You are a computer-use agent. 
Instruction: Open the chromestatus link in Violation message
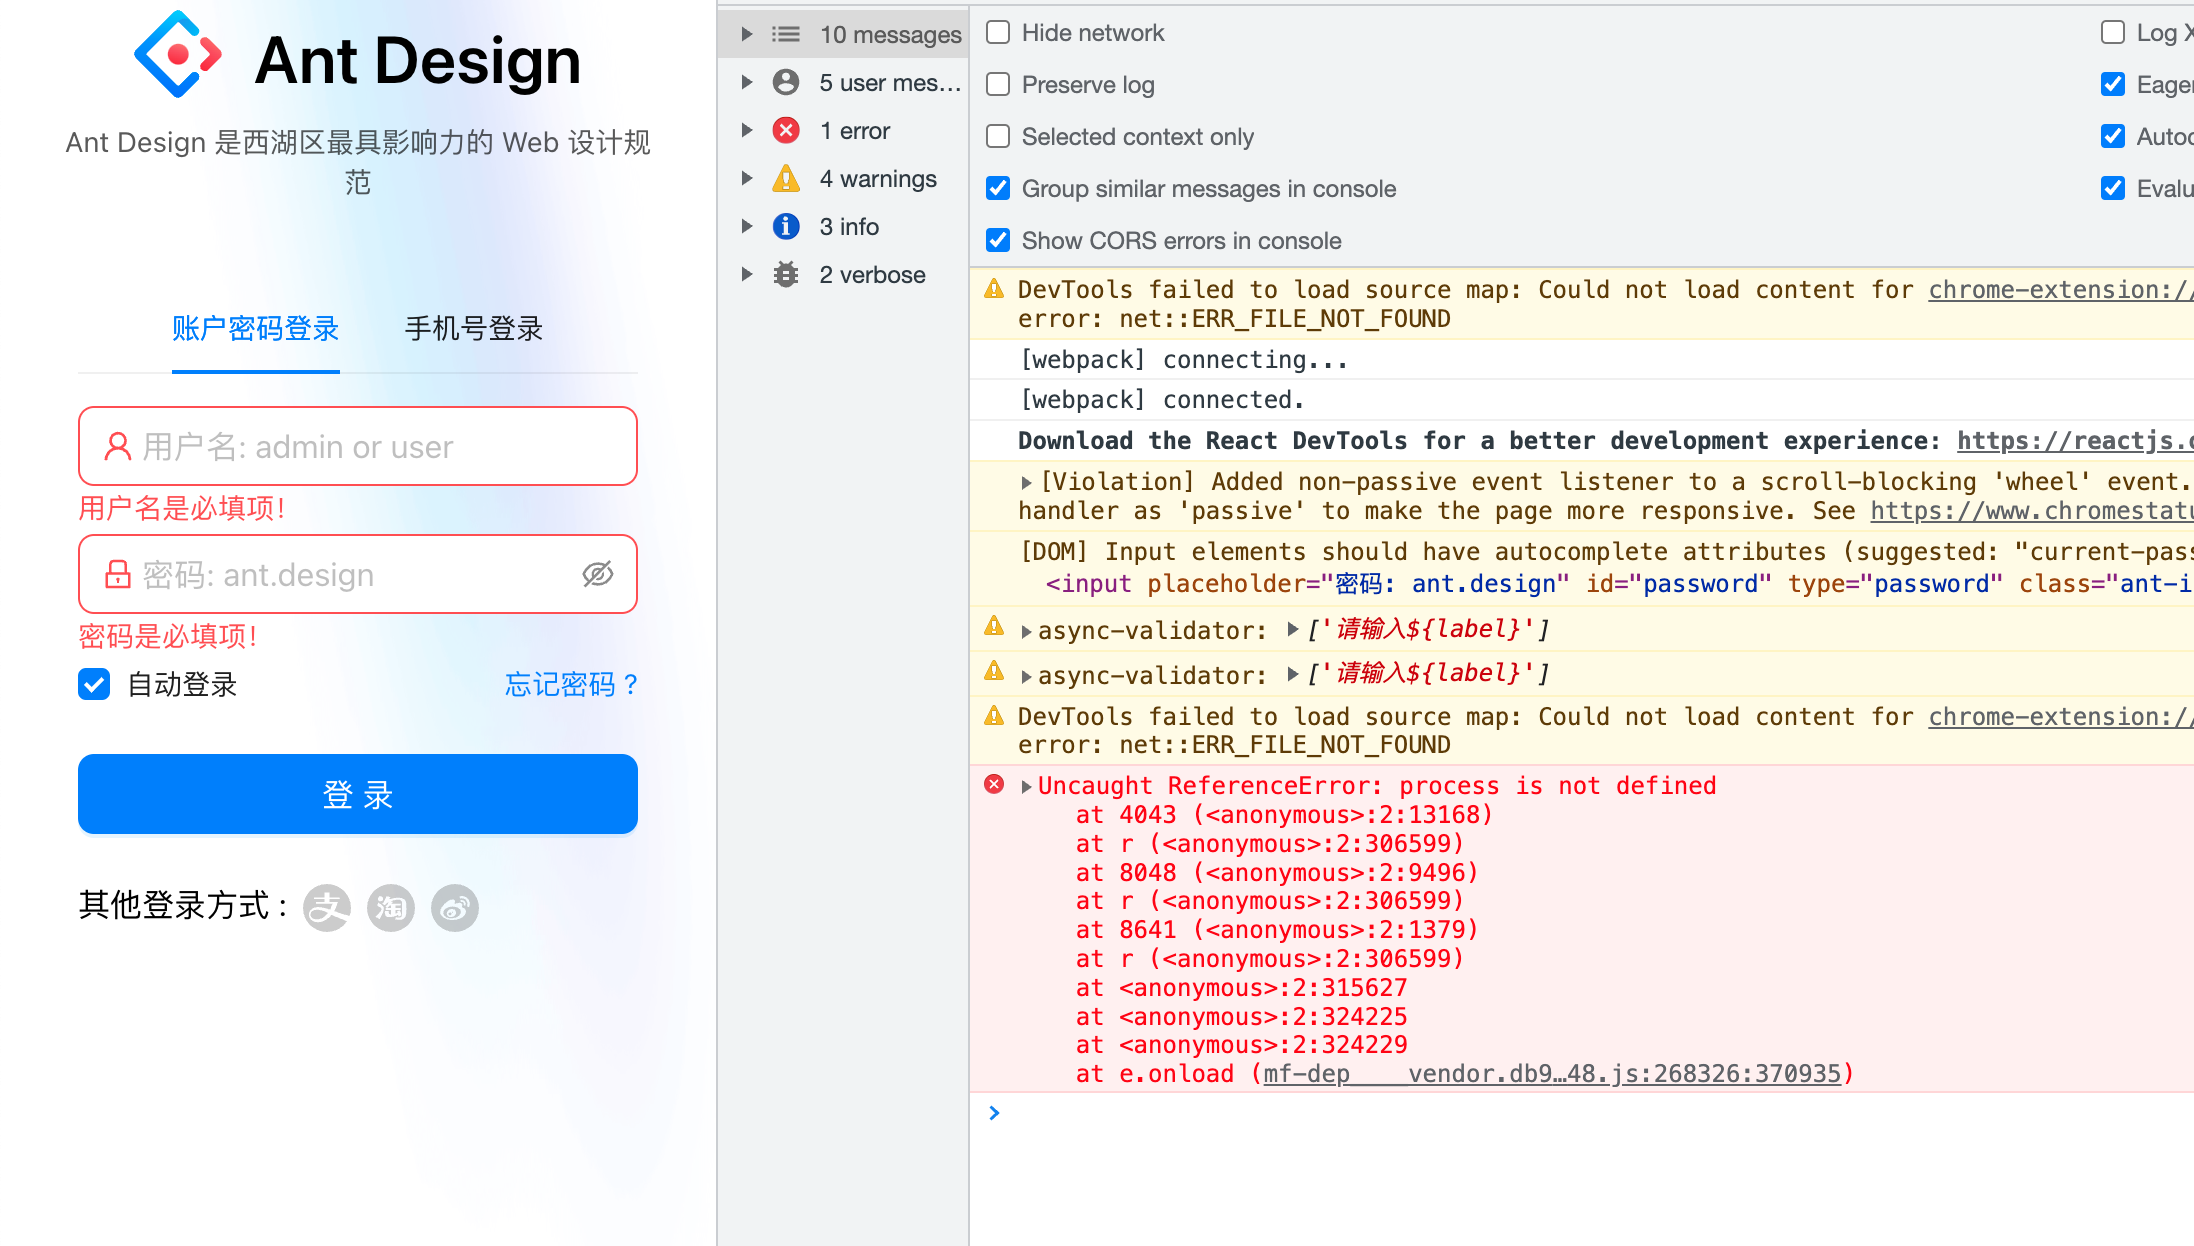pos(2032,511)
